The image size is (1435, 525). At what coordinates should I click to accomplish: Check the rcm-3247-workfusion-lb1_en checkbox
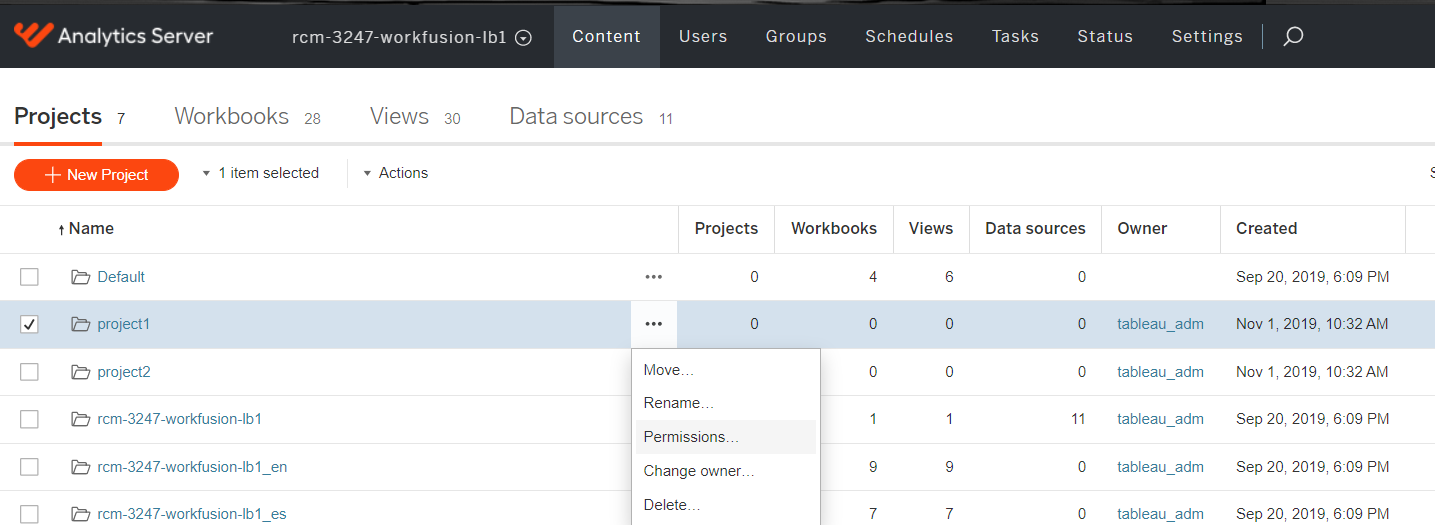pos(29,467)
